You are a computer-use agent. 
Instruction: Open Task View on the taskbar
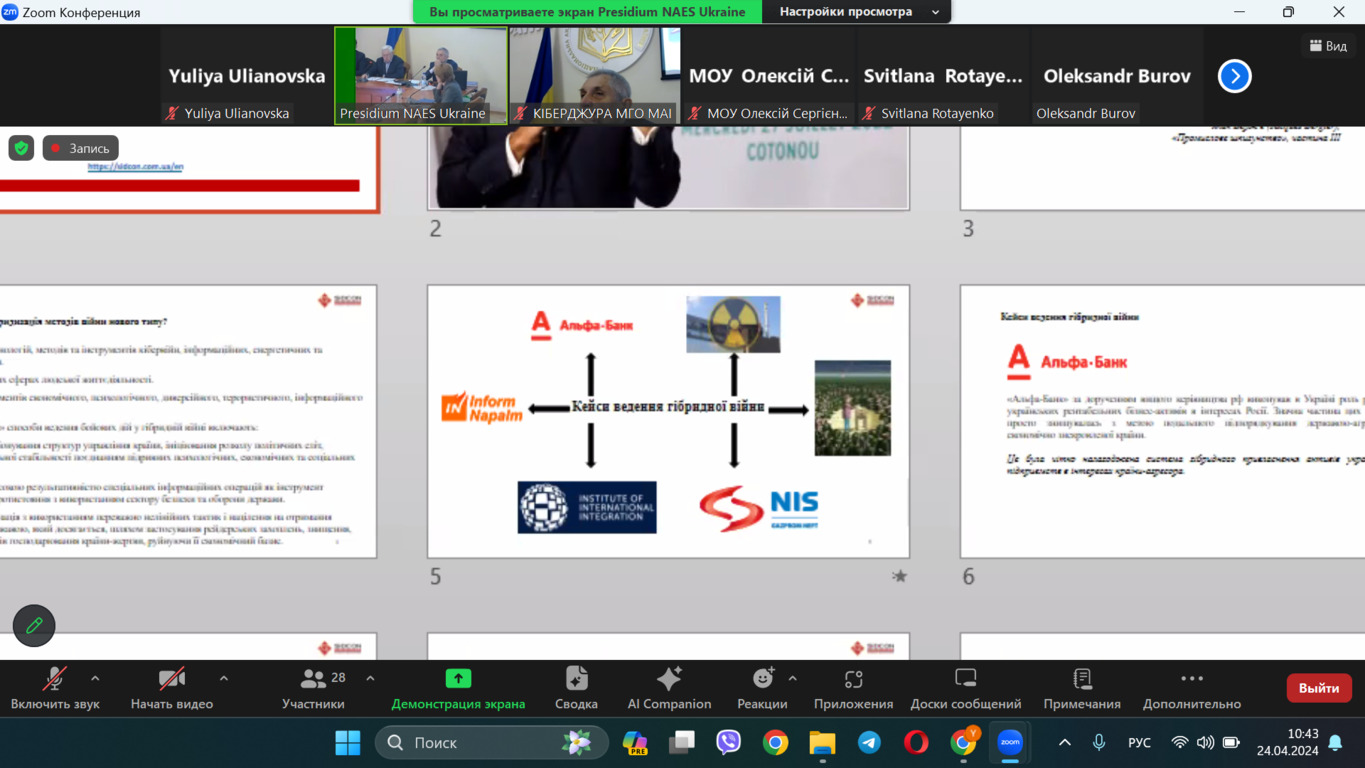(x=682, y=743)
